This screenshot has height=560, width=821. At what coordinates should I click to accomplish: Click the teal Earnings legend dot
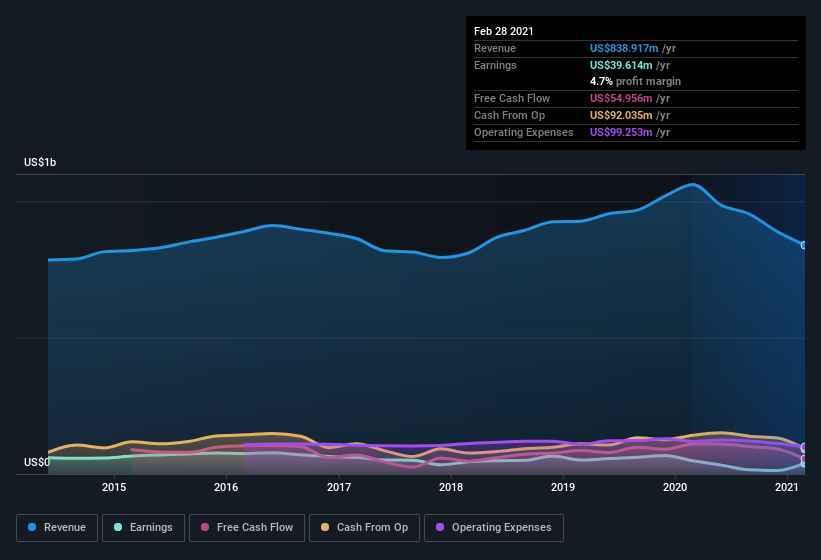118,528
